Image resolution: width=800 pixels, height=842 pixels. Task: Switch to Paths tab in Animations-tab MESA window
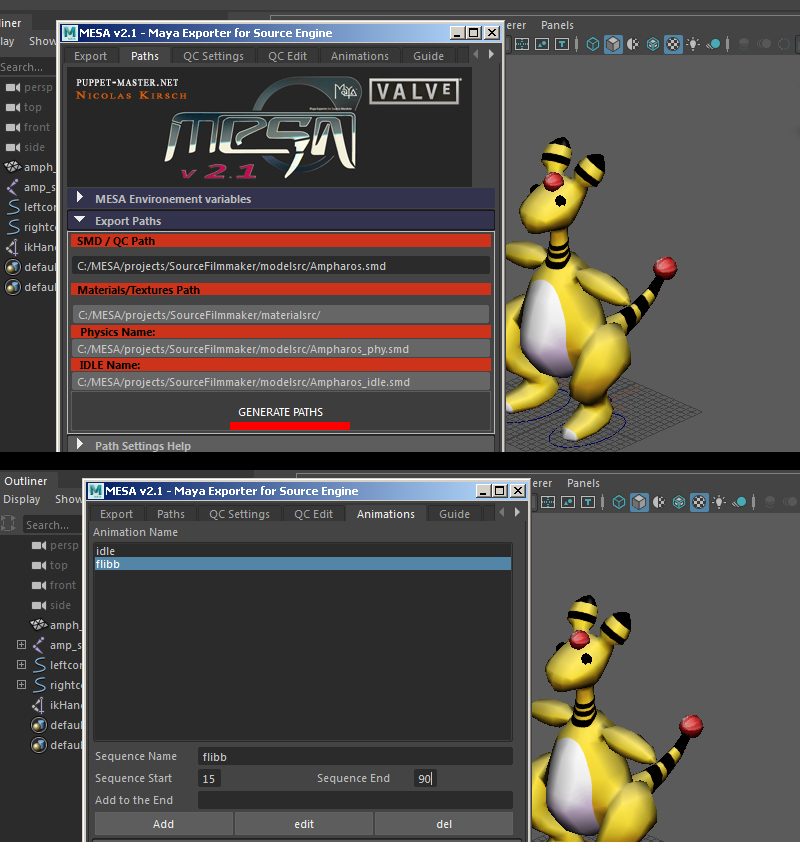171,514
